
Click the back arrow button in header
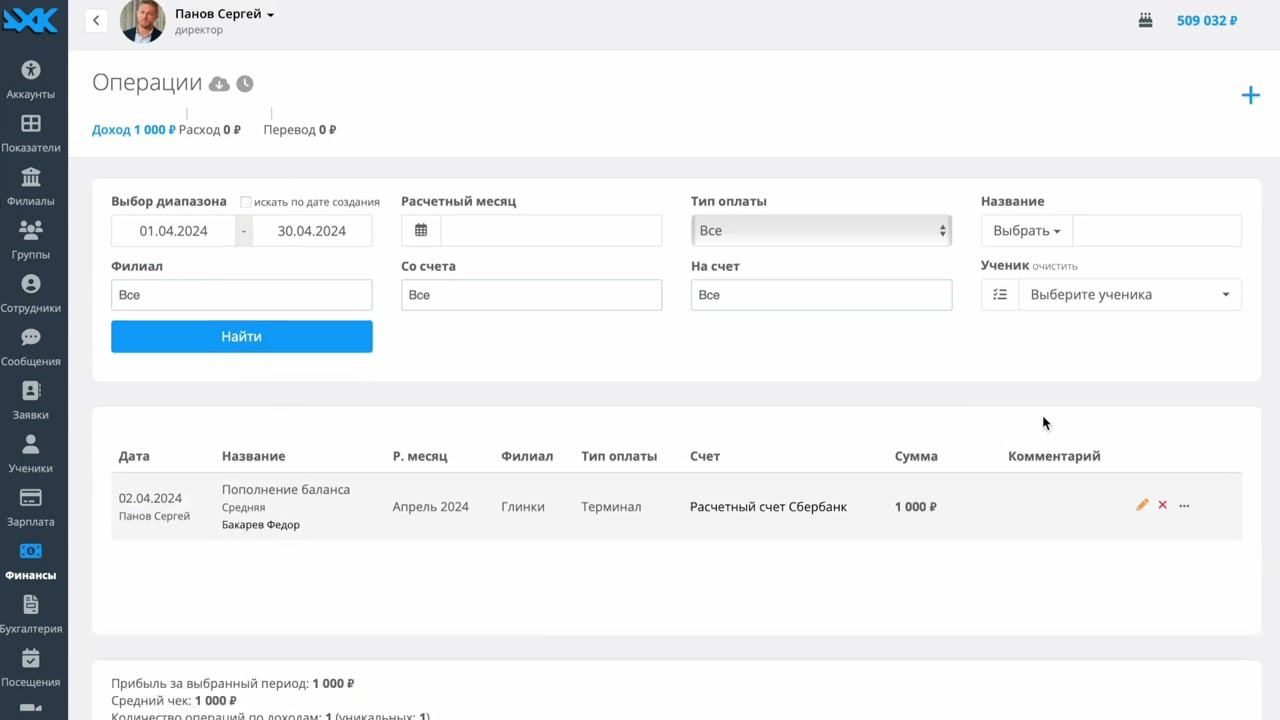coord(96,20)
